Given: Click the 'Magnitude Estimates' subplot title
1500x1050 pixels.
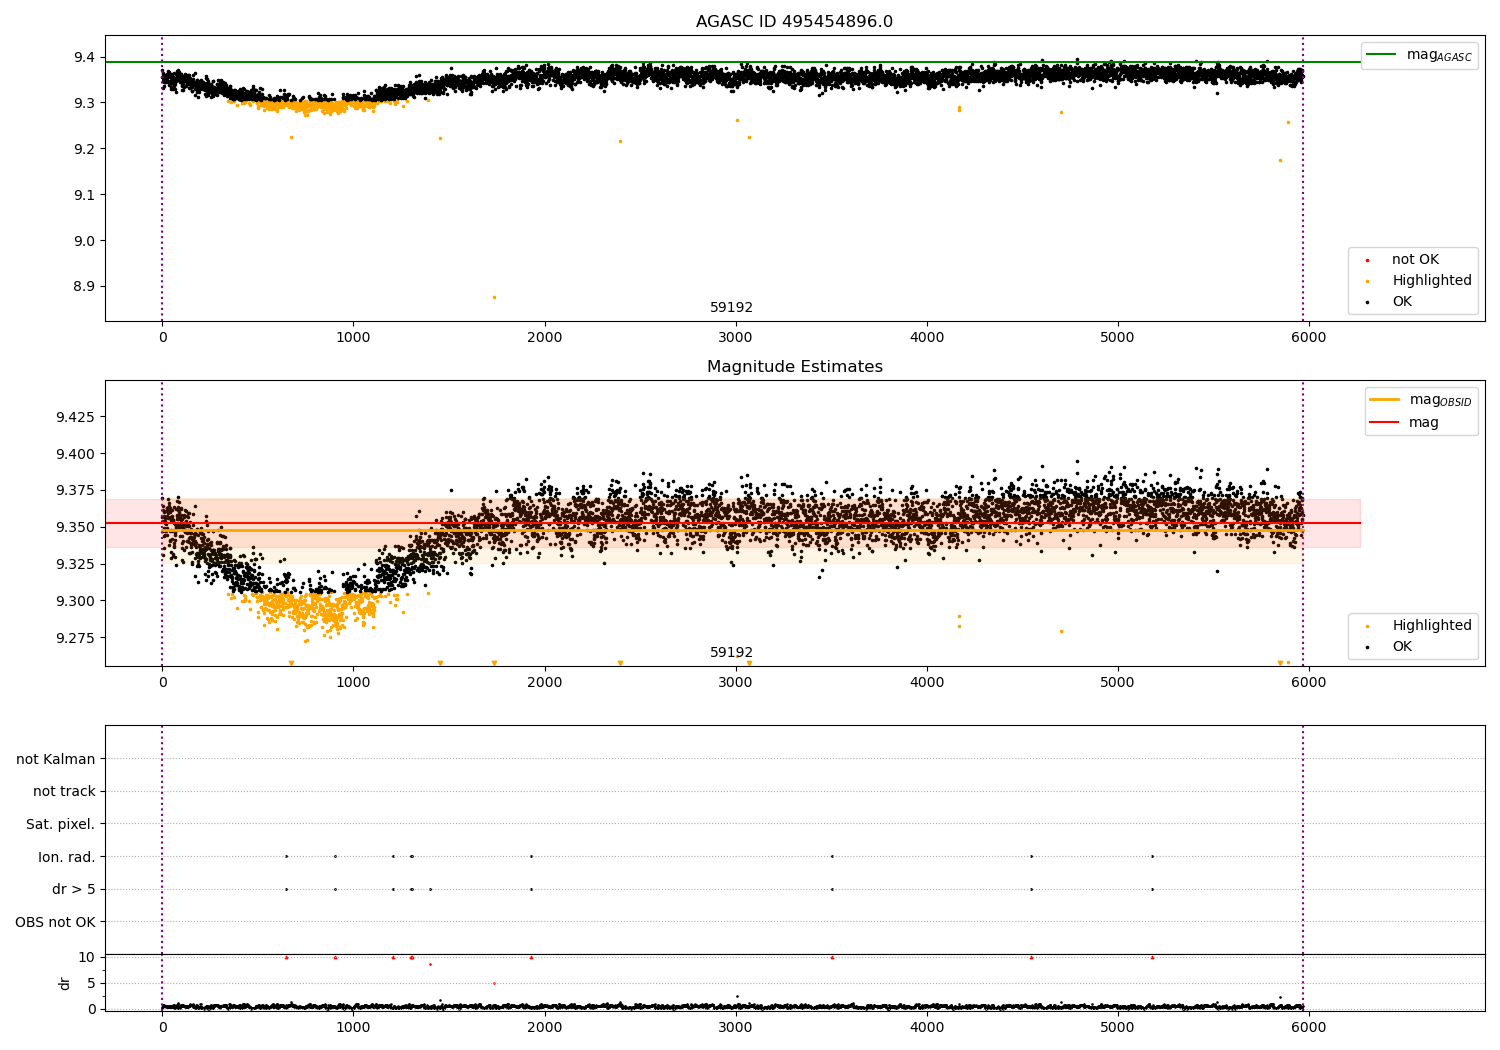Looking at the screenshot, I should (794, 367).
